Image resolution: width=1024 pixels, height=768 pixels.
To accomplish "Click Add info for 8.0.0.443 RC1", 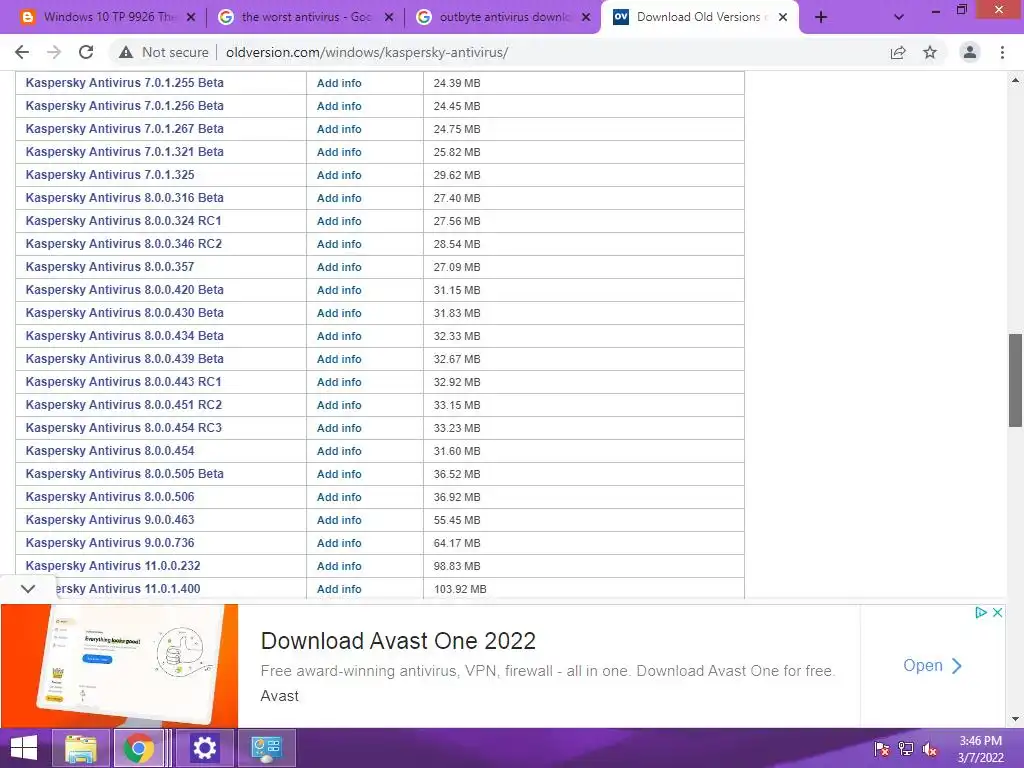I will pyautogui.click(x=339, y=382).
